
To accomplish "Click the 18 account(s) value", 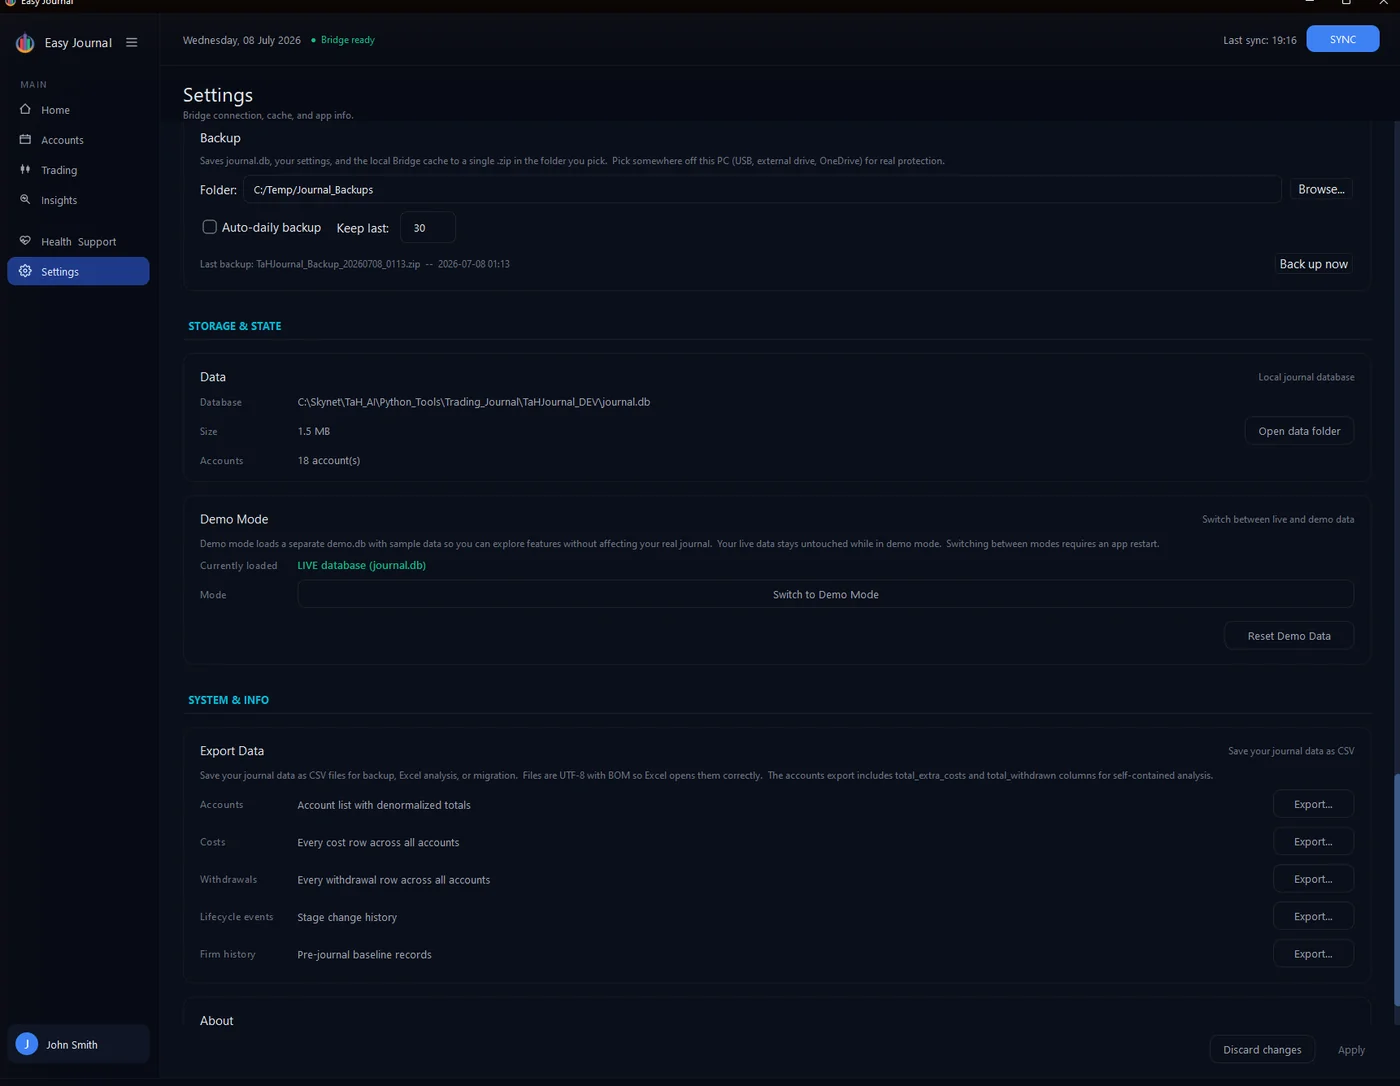I will 329,461.
